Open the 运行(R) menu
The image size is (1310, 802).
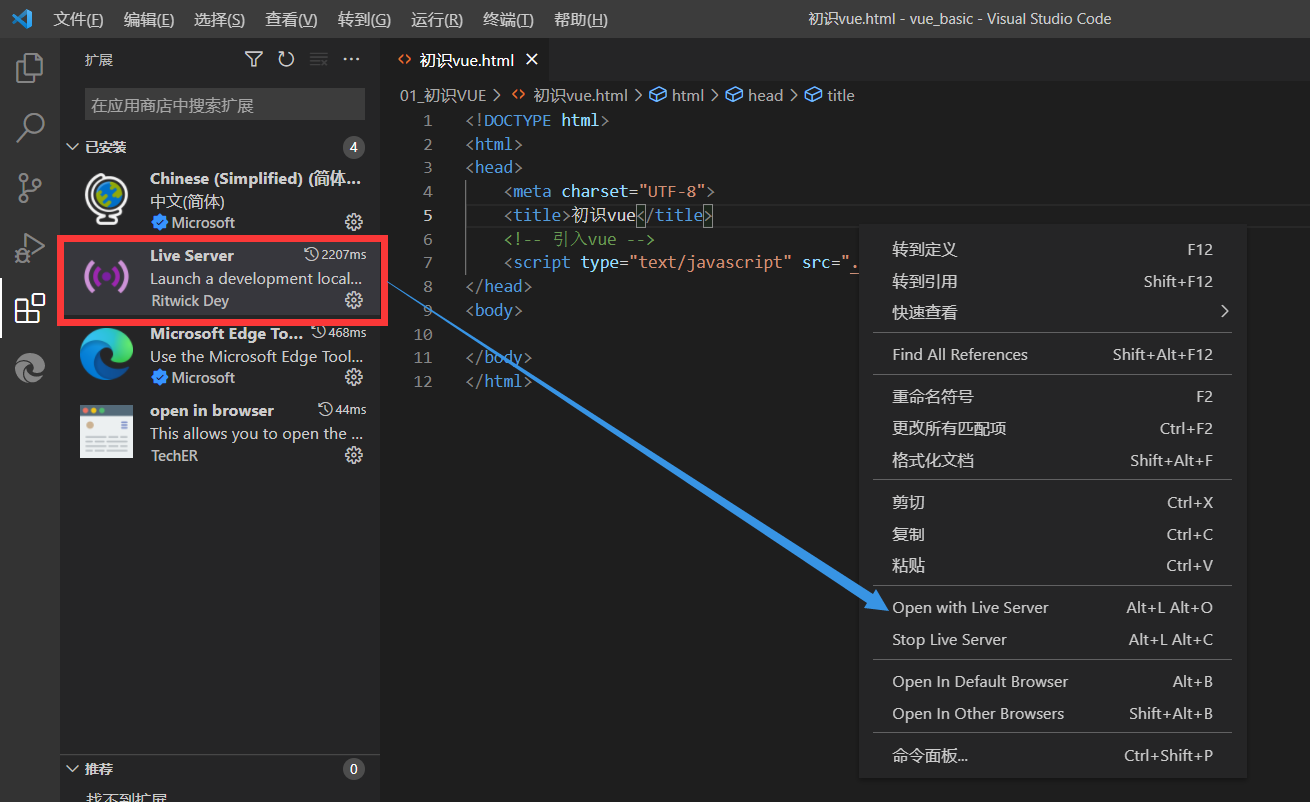point(437,19)
